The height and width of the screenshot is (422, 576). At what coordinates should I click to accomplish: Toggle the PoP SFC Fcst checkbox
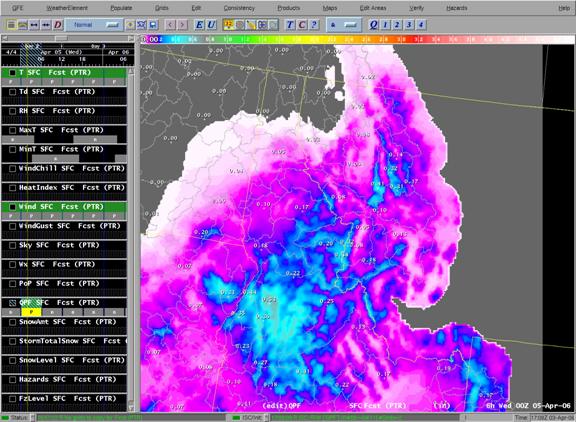pyautogui.click(x=12, y=284)
